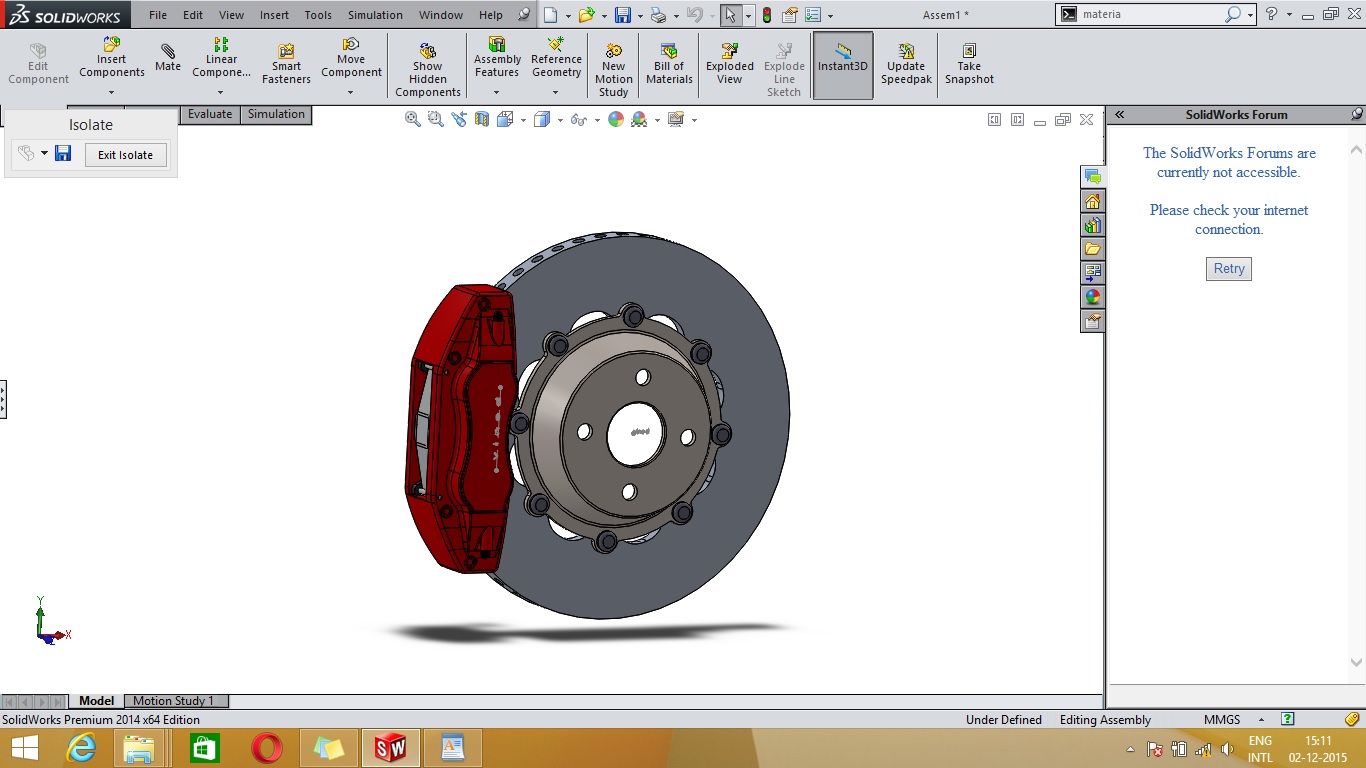The image size is (1366, 768).
Task: Open SolidWorks Forum tab in task pane
Action: click(1093, 177)
